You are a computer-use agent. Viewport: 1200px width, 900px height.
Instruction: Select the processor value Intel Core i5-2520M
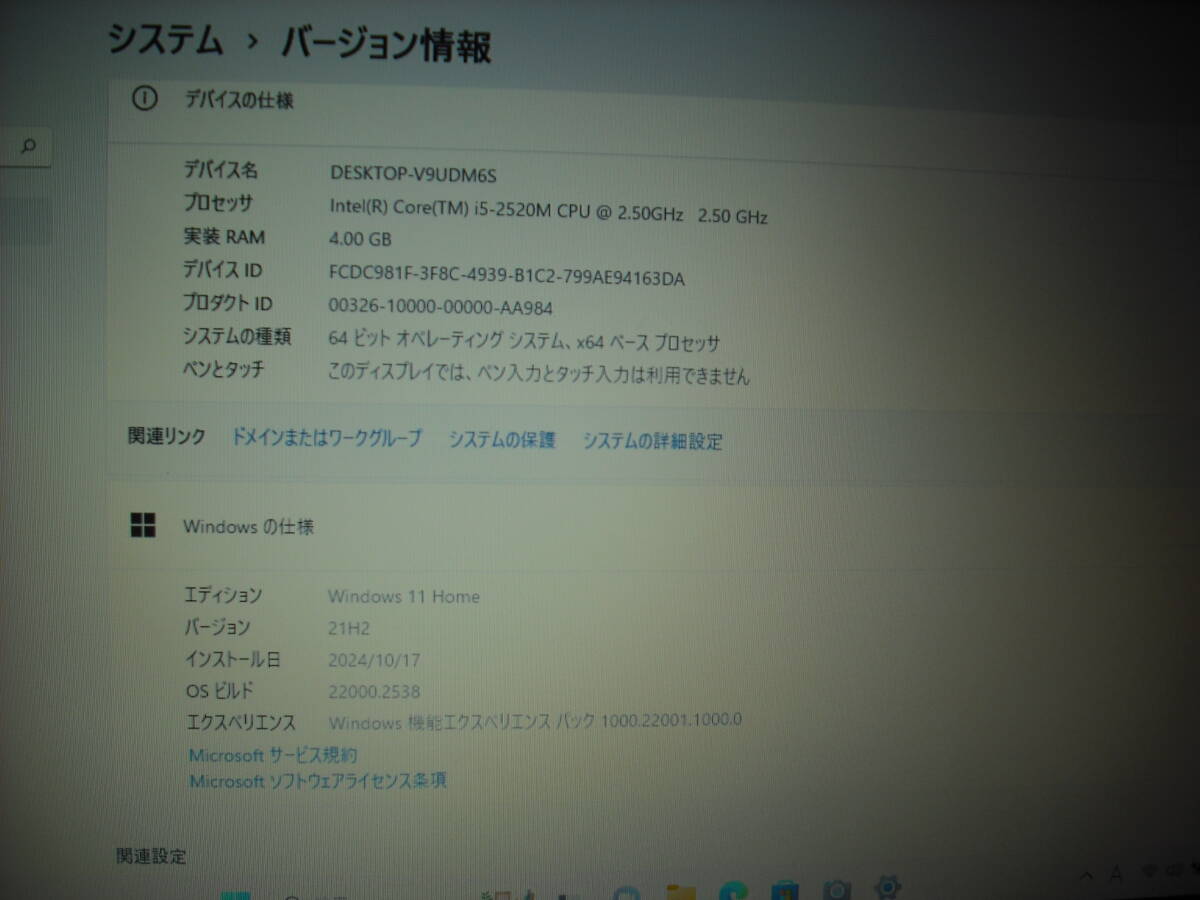(x=549, y=213)
